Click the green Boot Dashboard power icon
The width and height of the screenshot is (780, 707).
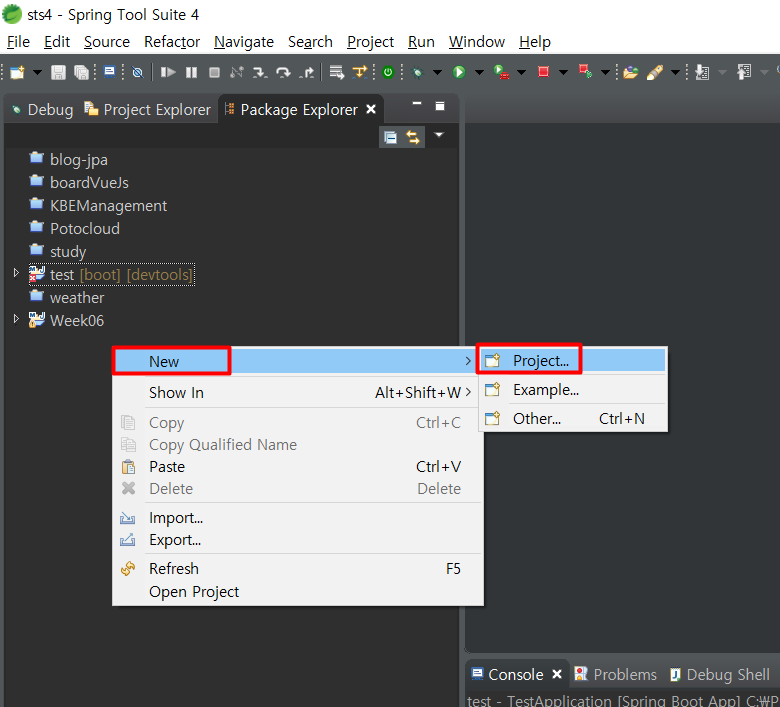388,73
